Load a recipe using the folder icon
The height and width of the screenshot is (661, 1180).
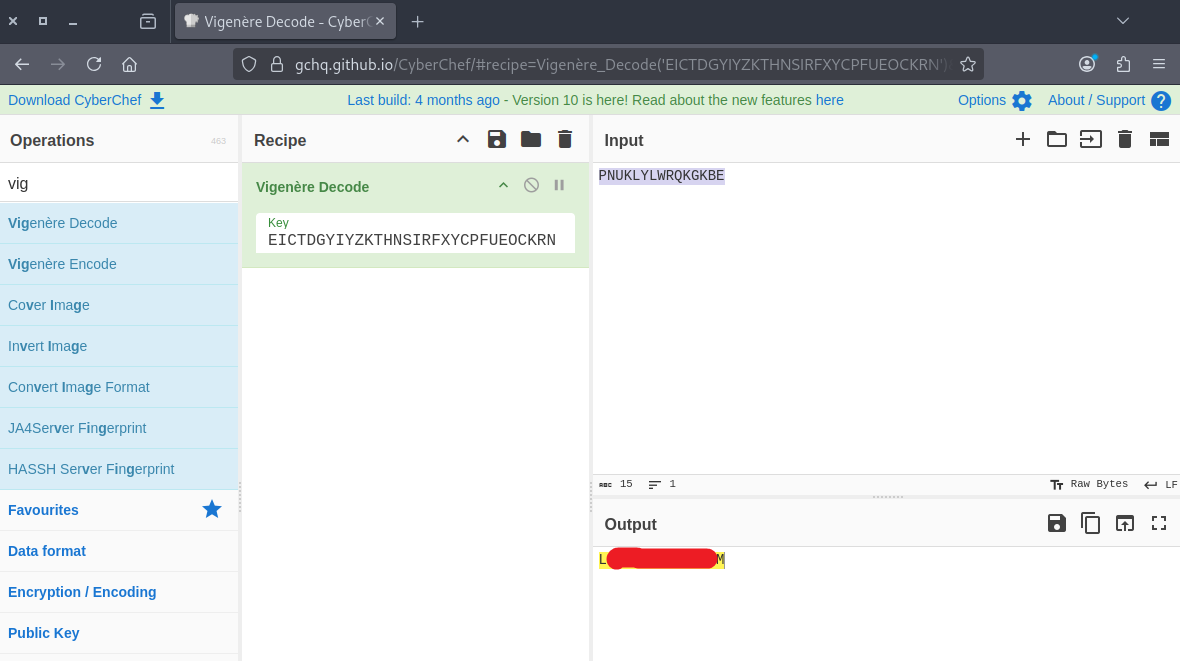pyautogui.click(x=531, y=140)
